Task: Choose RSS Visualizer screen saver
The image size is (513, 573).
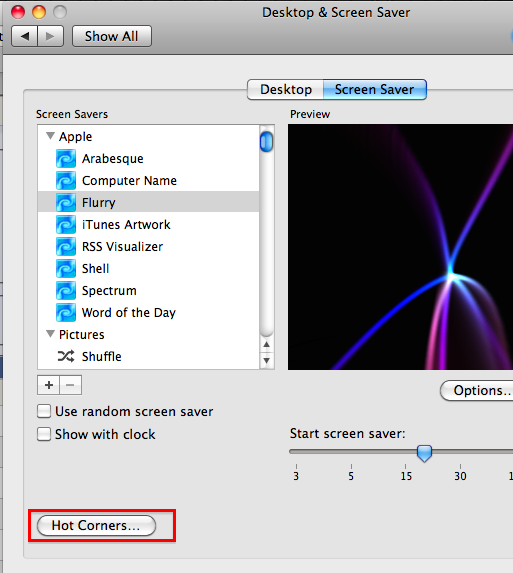Action: tap(122, 247)
